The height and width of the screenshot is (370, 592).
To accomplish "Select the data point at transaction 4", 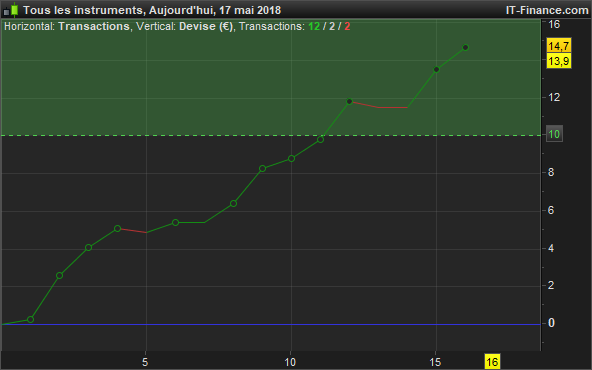I will pyautogui.click(x=117, y=228).
